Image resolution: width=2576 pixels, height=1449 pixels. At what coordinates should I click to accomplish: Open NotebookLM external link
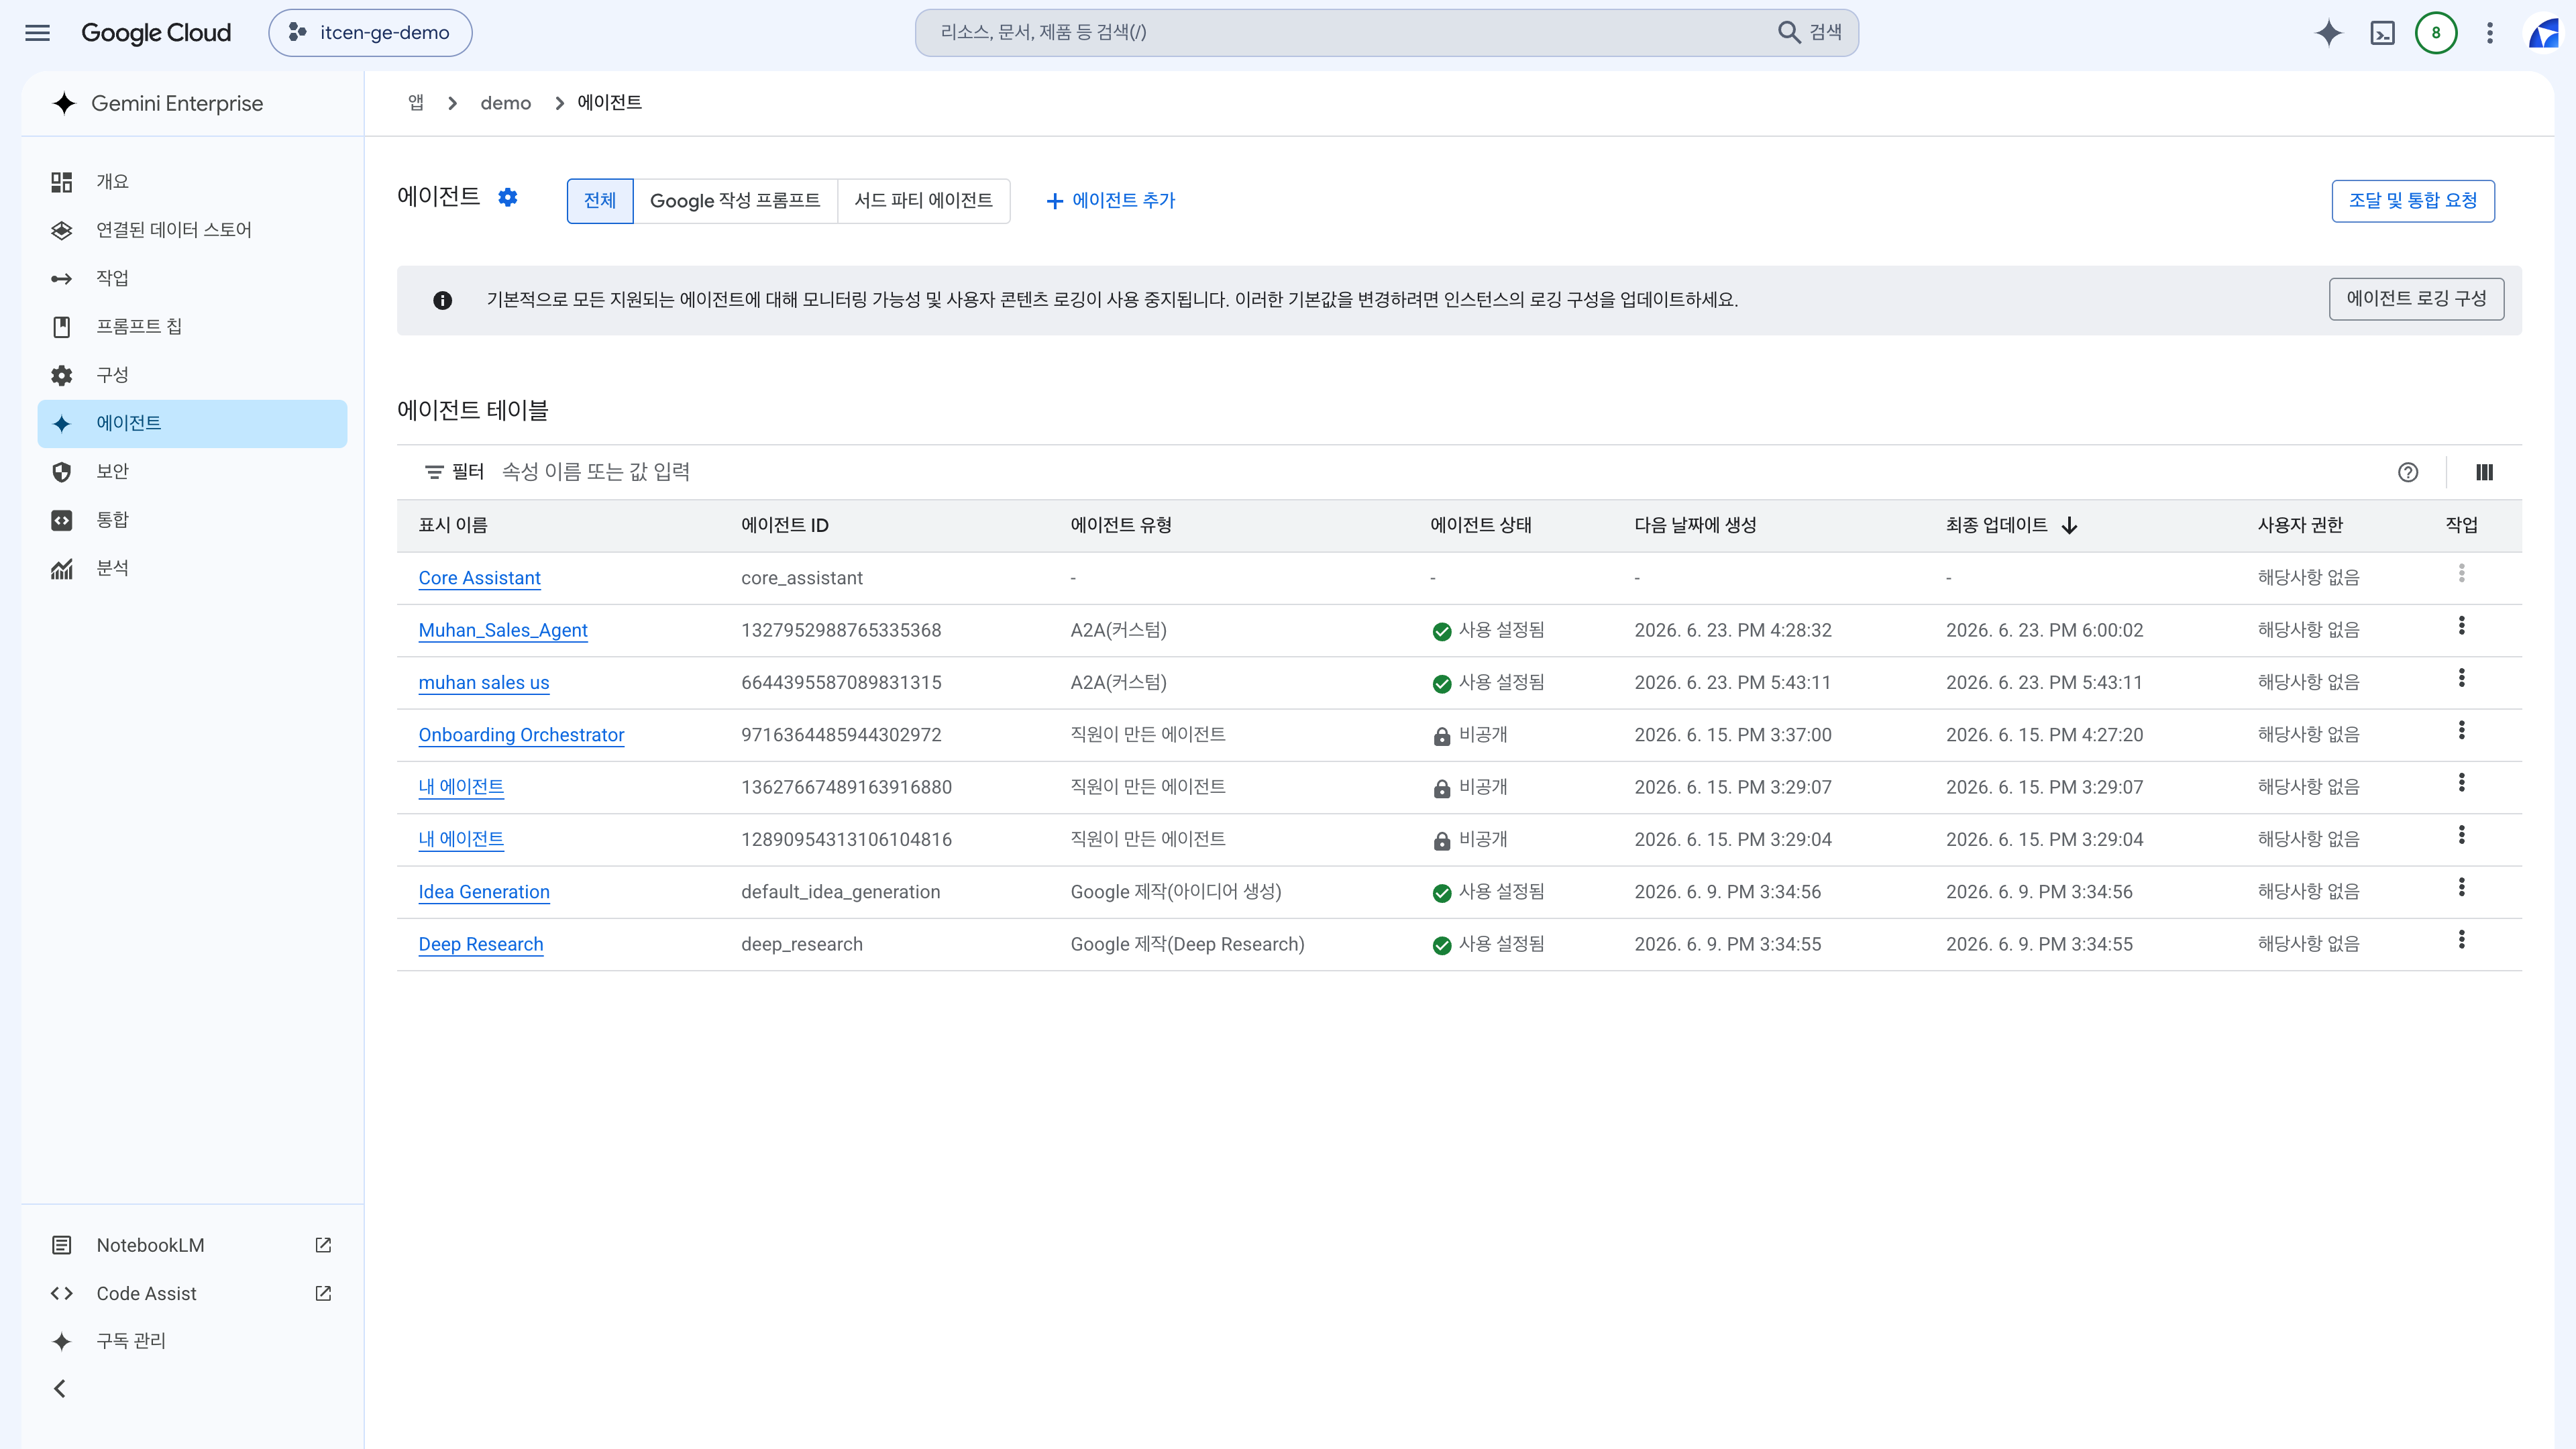[x=192, y=1245]
